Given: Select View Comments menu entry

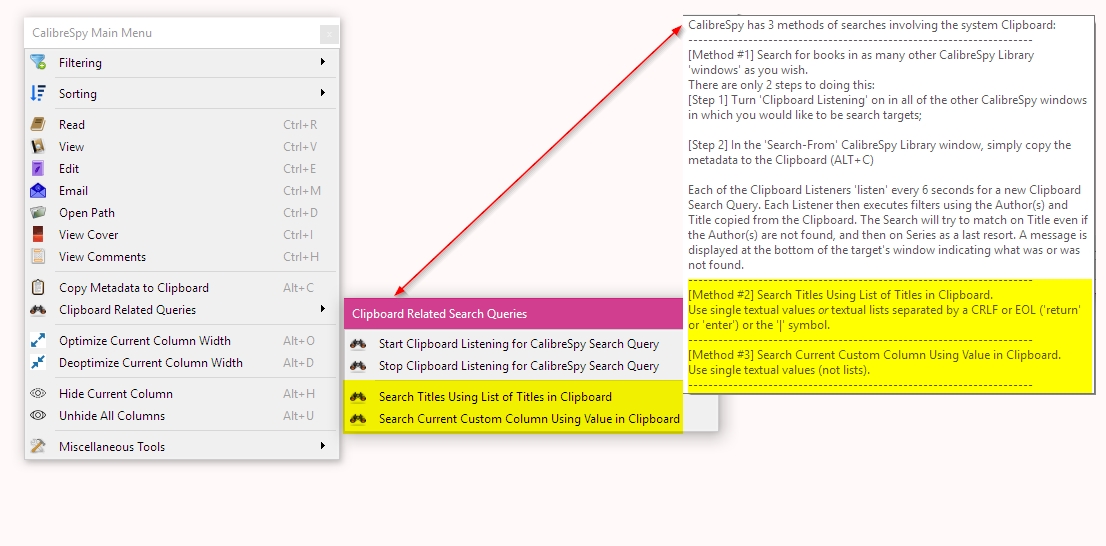Looking at the screenshot, I should 182,256.
